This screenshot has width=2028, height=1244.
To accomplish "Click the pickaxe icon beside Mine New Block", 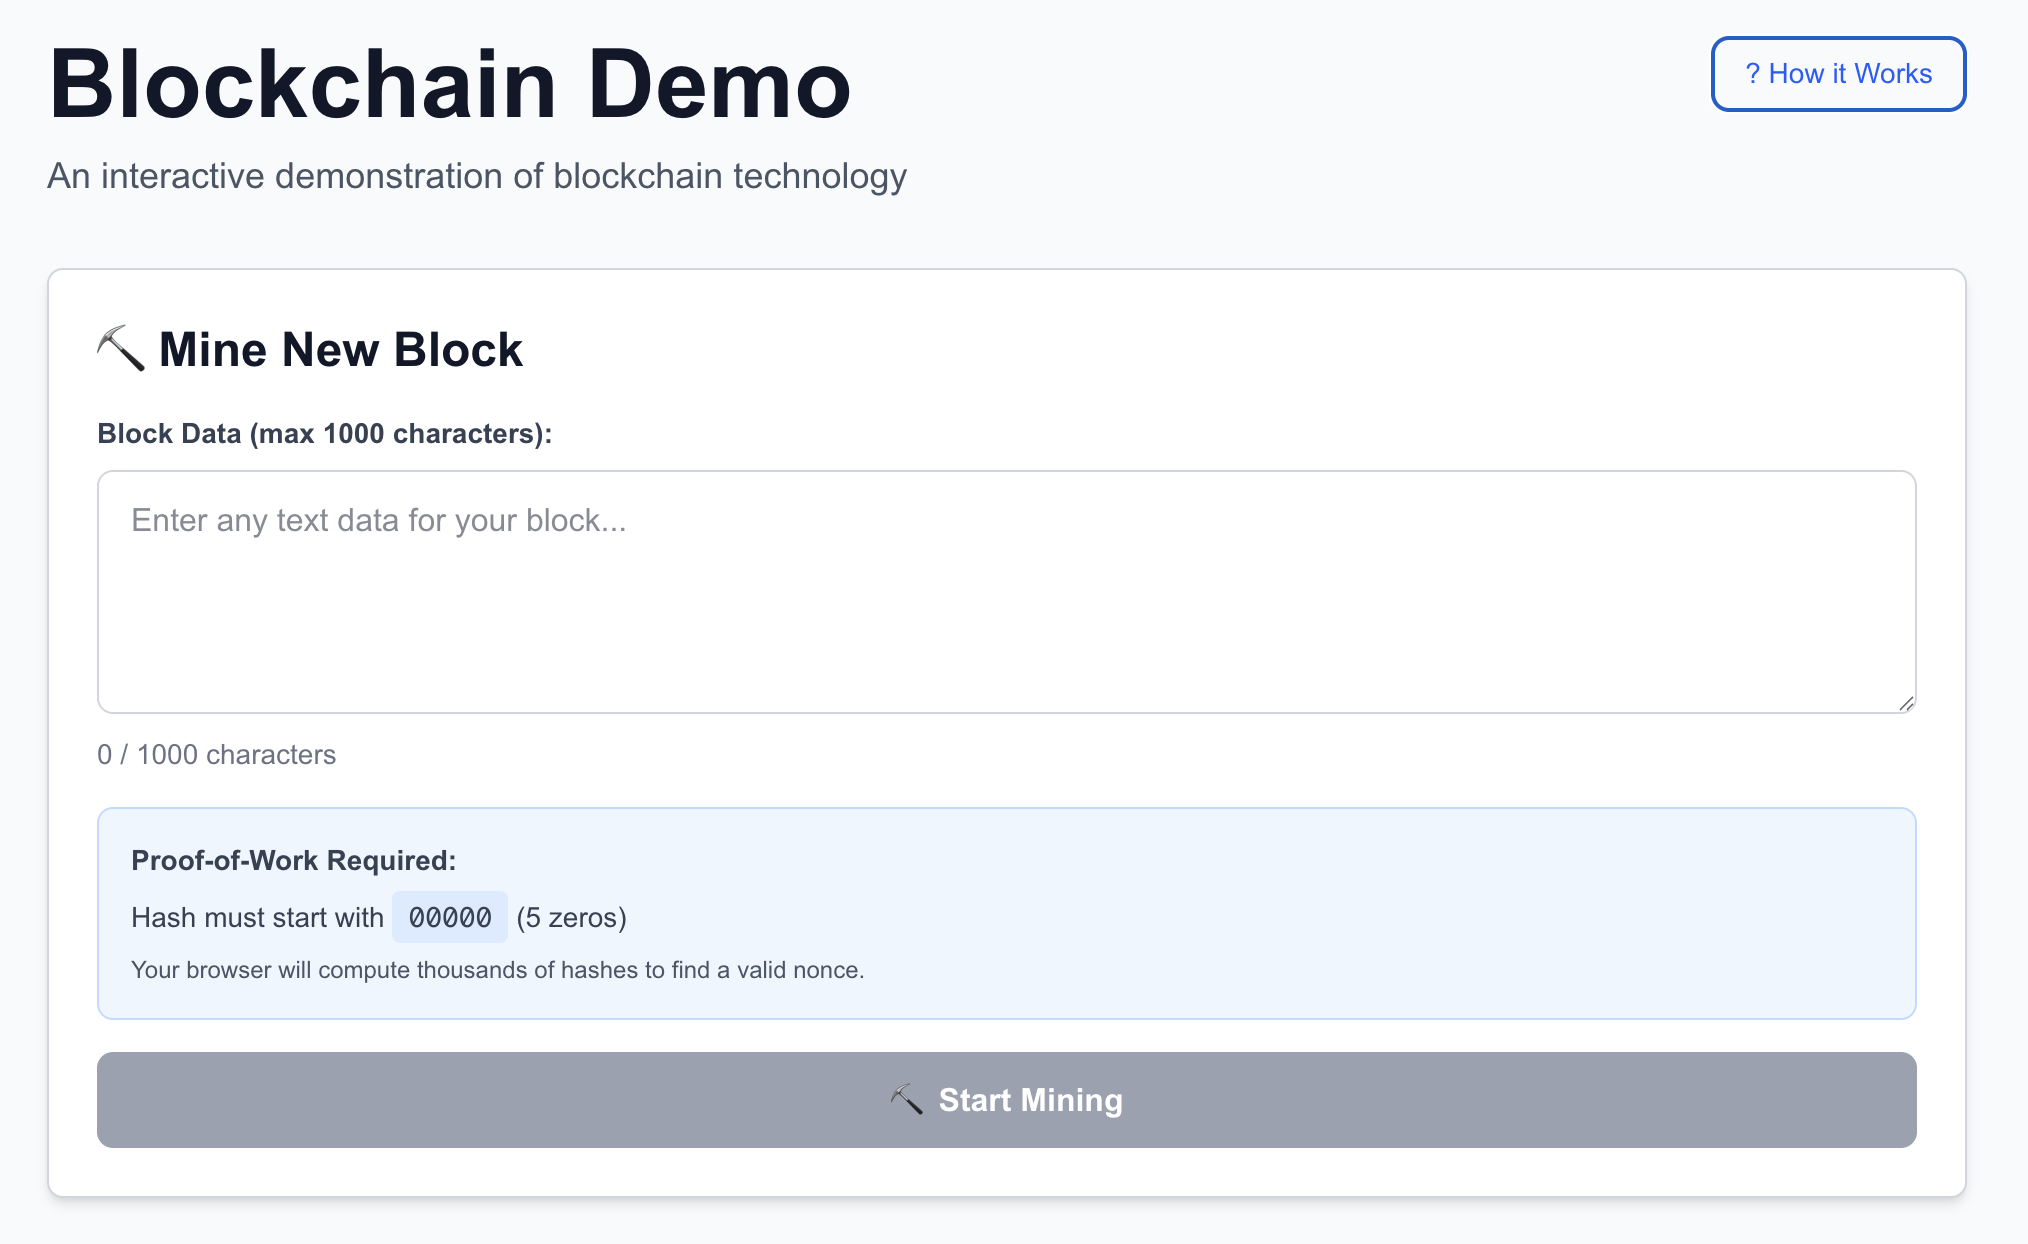I will click(x=120, y=348).
